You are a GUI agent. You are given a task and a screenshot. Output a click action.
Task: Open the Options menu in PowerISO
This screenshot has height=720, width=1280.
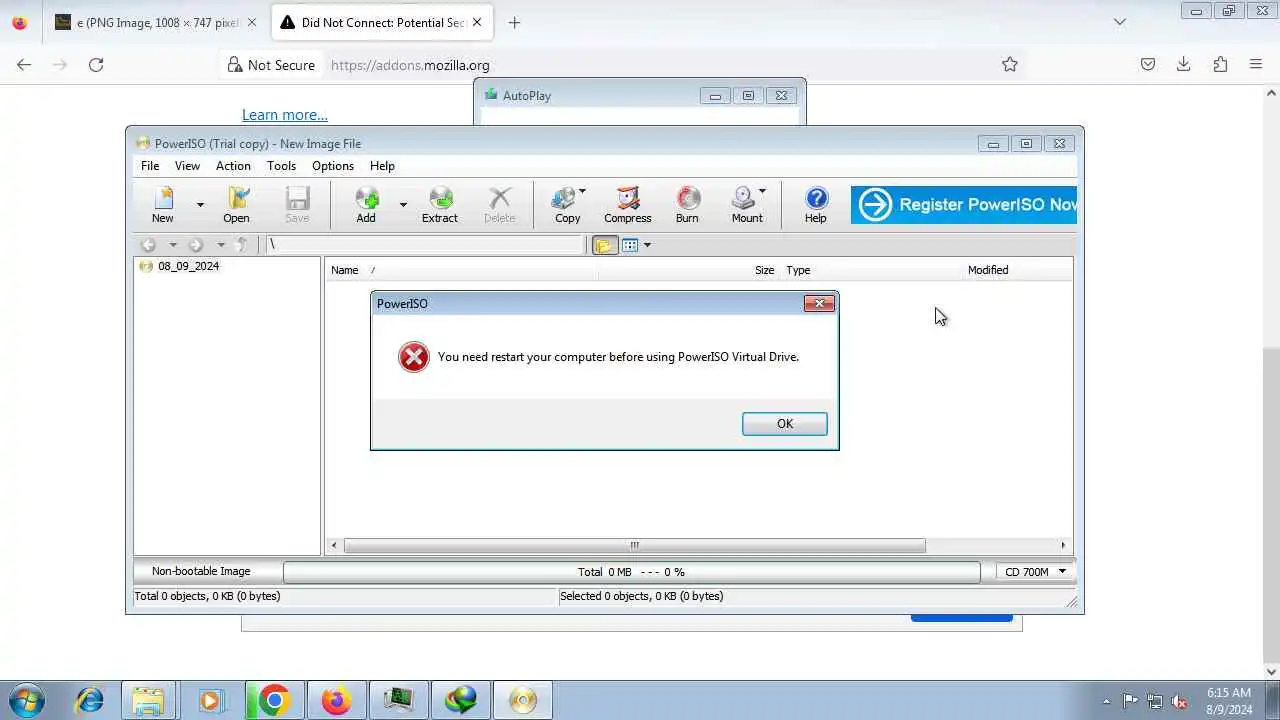(x=333, y=166)
